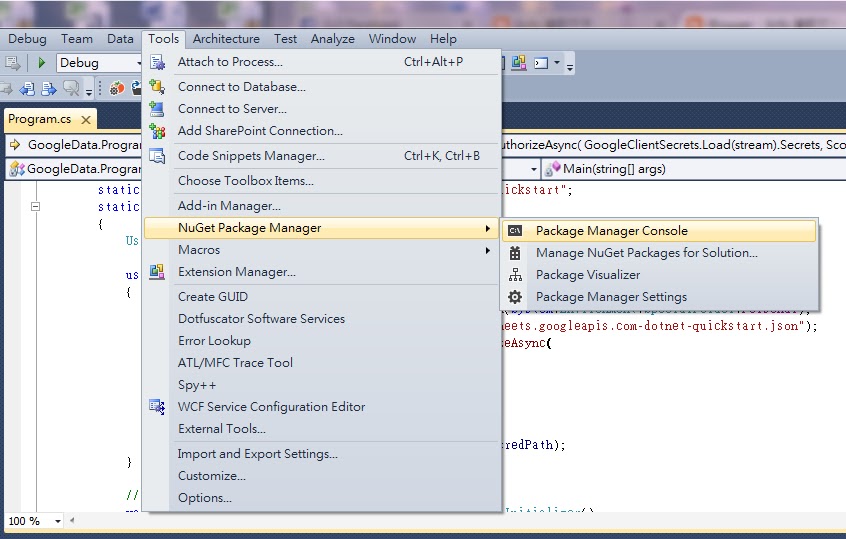
Task: Click the comment selection toolbar icon
Action: click(71, 88)
